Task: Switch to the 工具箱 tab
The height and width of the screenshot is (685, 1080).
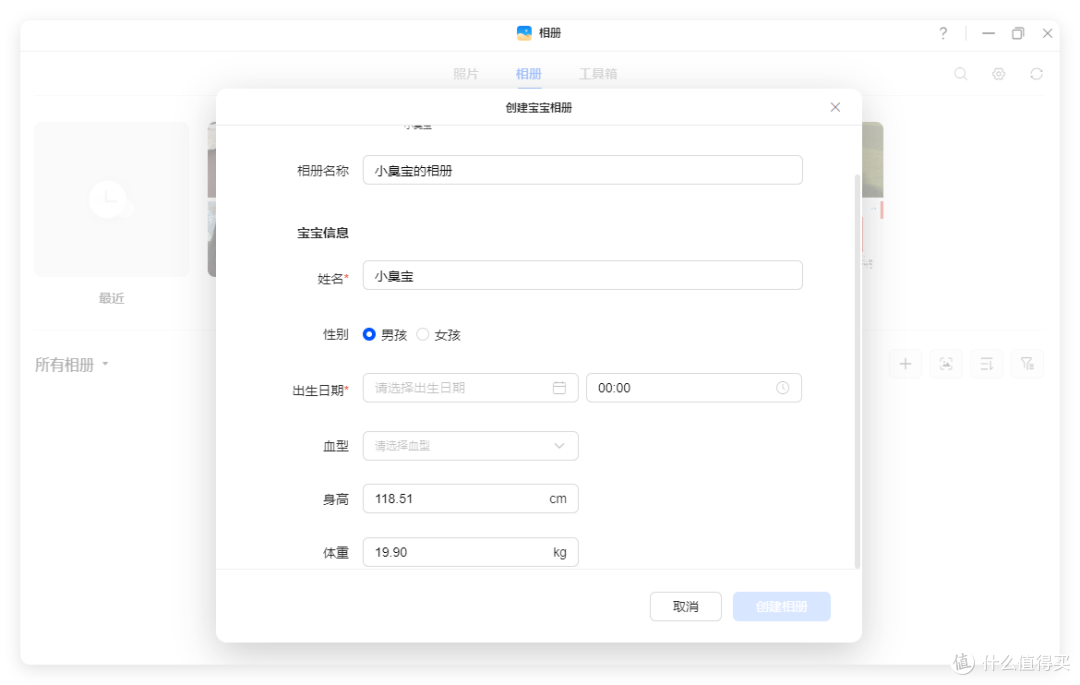Action: click(598, 74)
